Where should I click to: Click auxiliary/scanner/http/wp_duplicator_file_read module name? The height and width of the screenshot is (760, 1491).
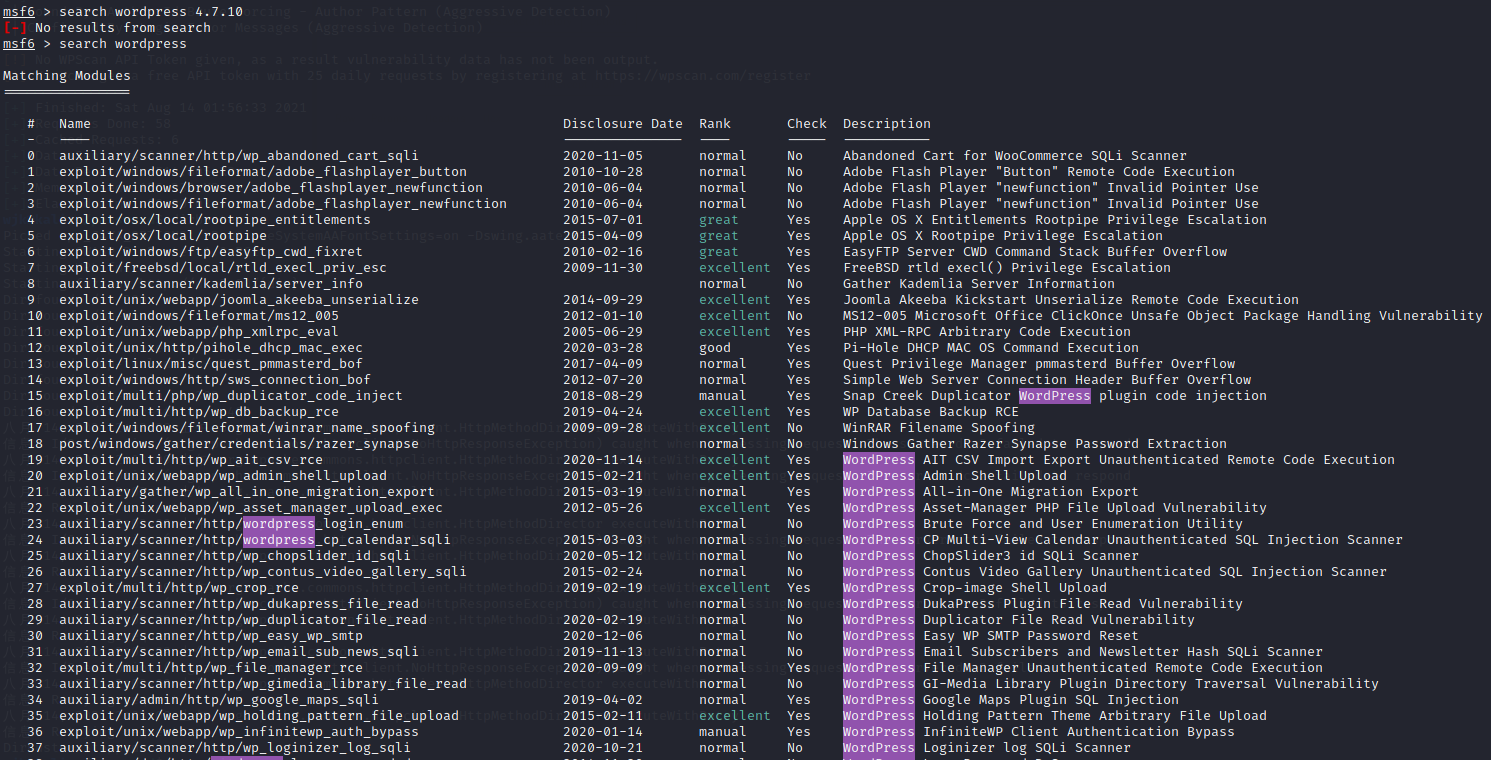click(243, 620)
